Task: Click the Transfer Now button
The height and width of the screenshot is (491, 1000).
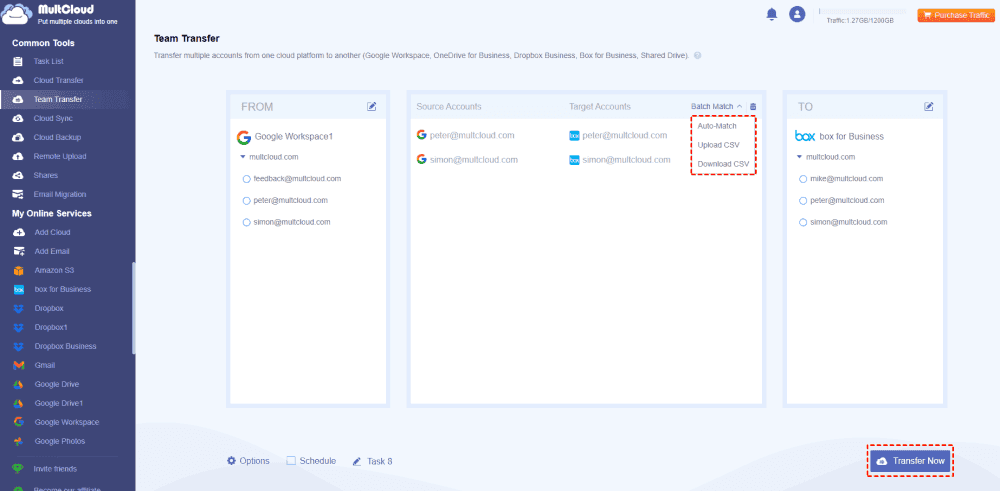Action: [x=910, y=460]
